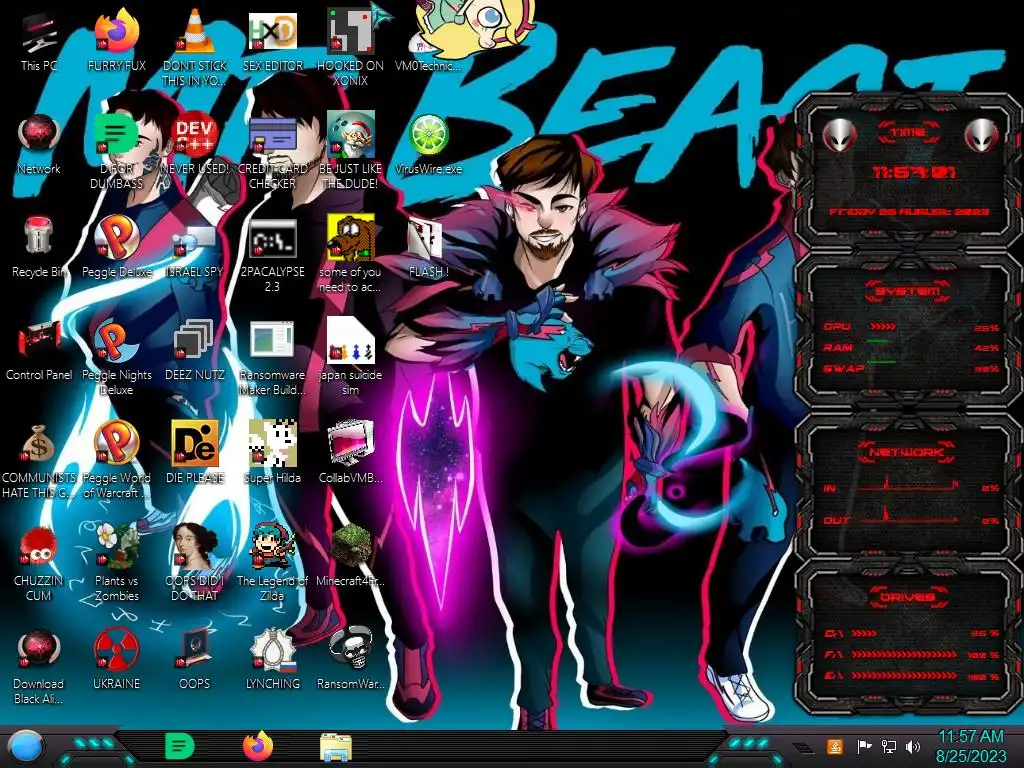Screen dimensions: 1024x768
Task: Click the orange Java tray icon
Action: point(835,746)
